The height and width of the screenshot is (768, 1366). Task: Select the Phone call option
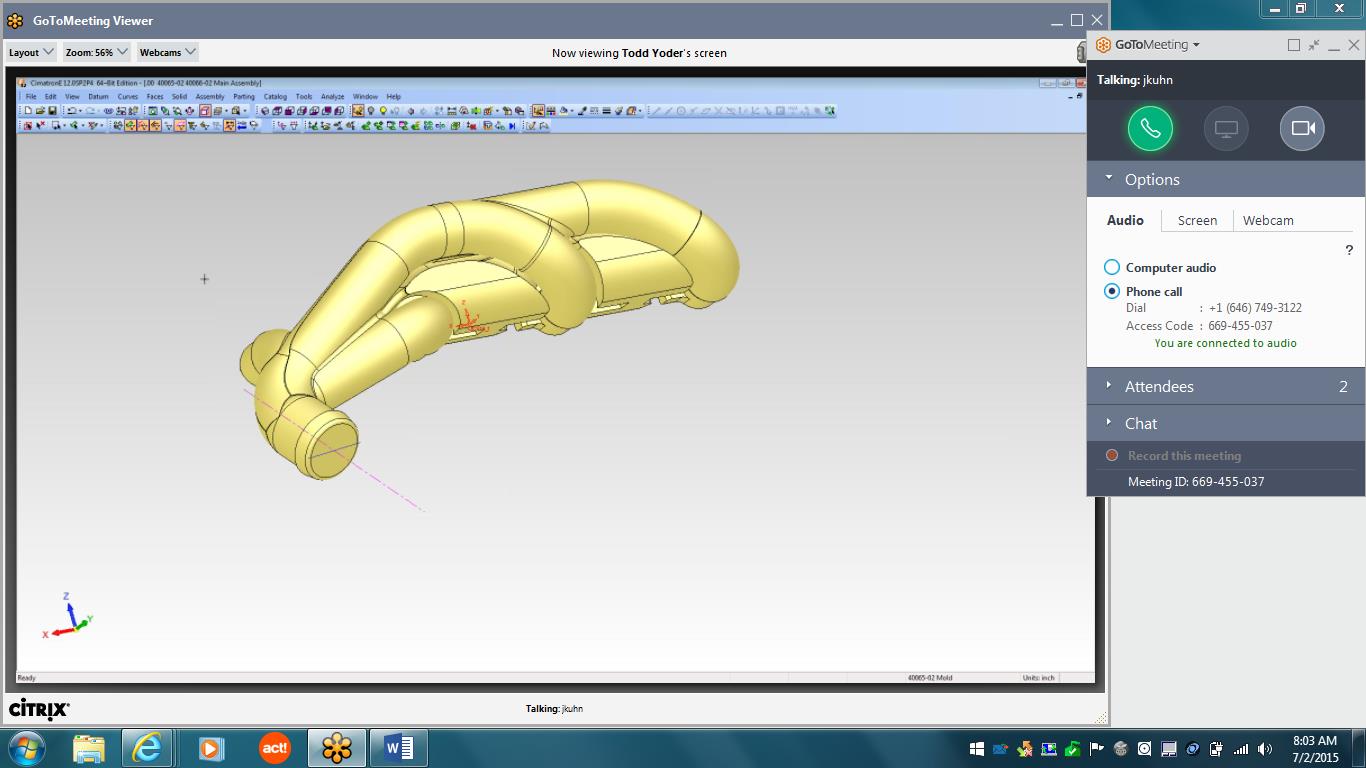[1112, 291]
